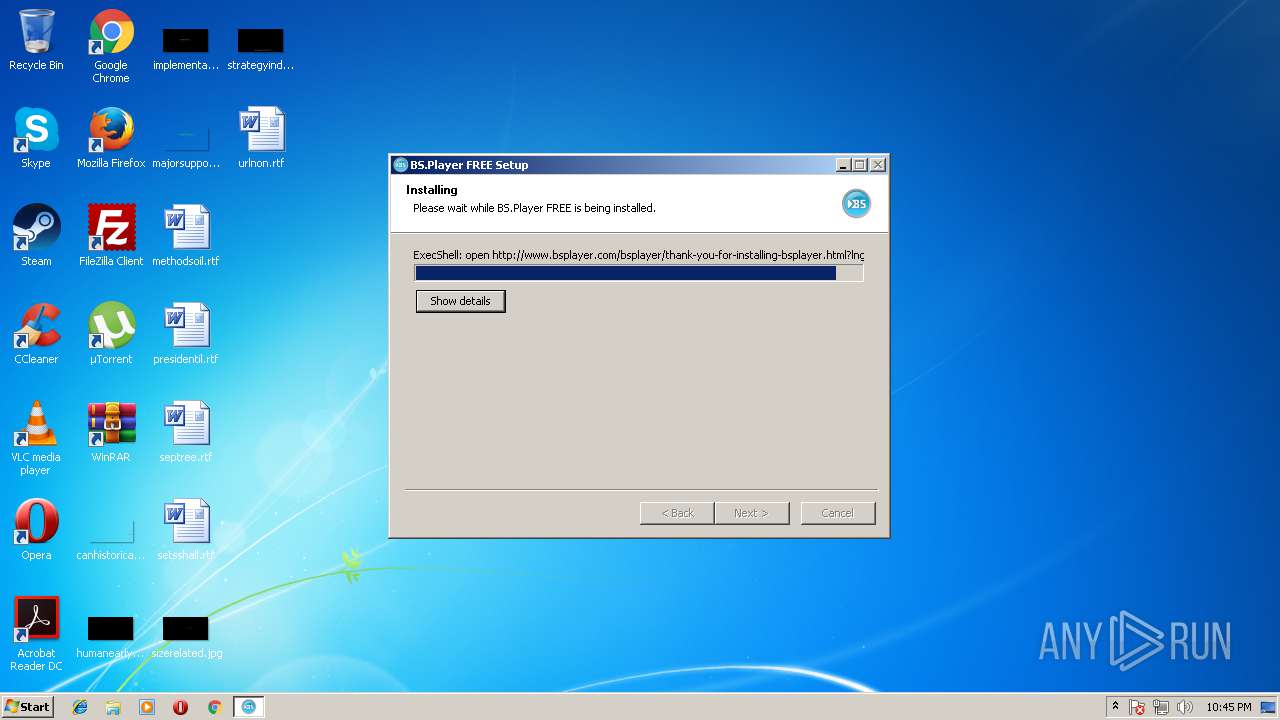Open Chrome from the taskbar
Viewport: 1280px width, 720px height.
[x=214, y=707]
